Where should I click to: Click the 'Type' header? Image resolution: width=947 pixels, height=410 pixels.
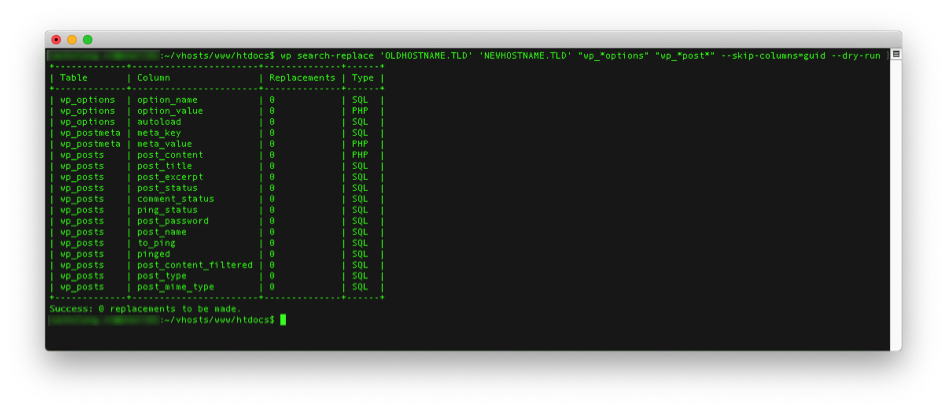362,78
